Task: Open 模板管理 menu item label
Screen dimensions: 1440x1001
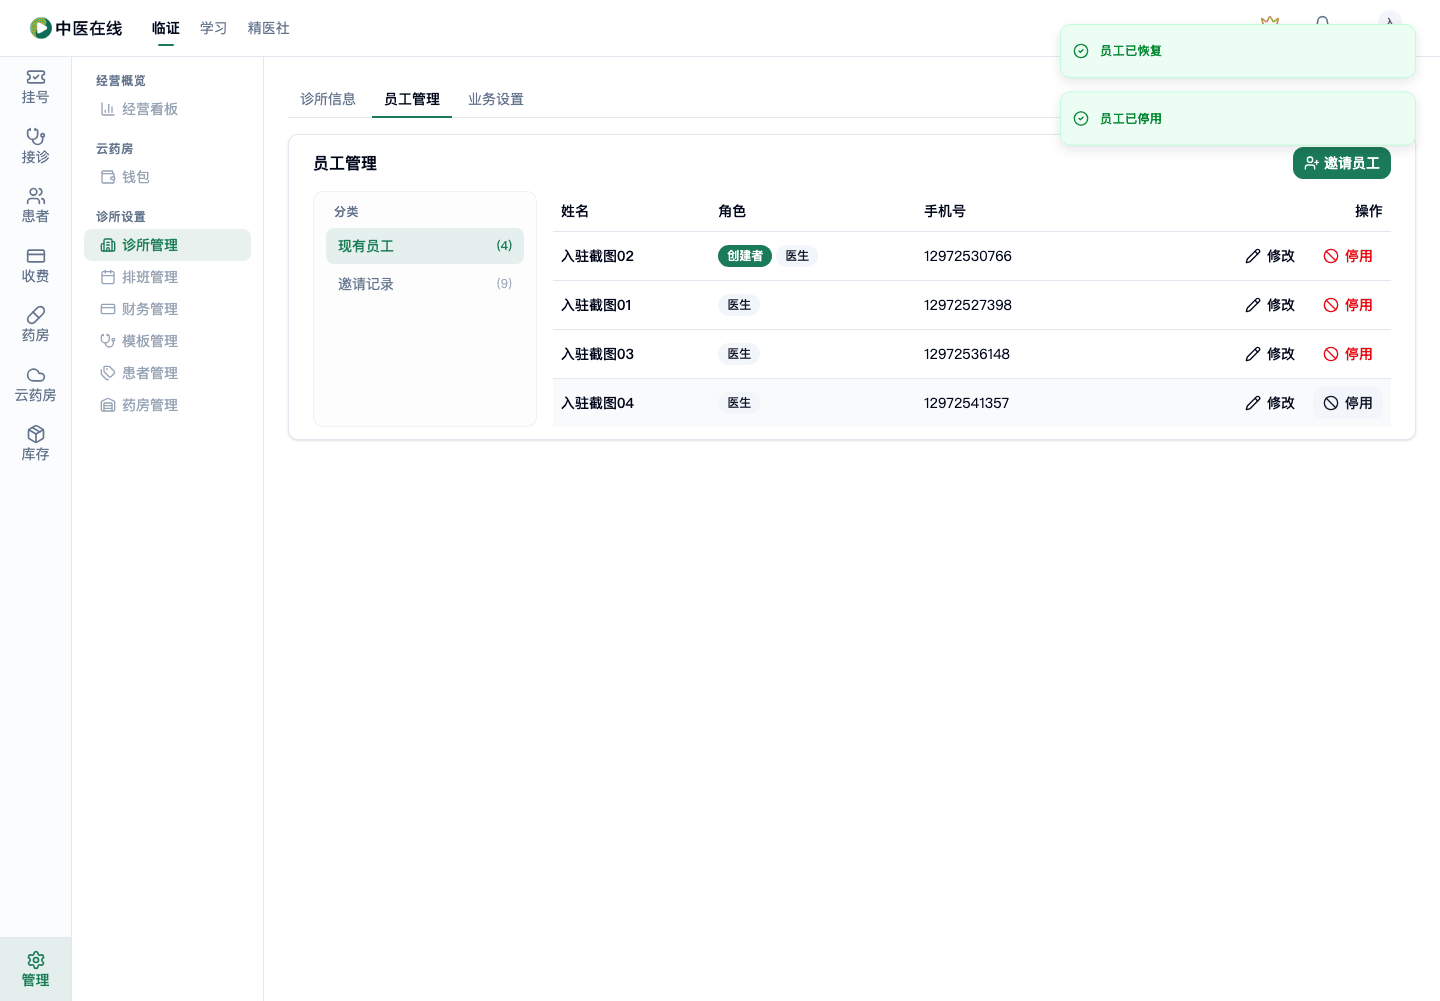Action: (x=150, y=341)
